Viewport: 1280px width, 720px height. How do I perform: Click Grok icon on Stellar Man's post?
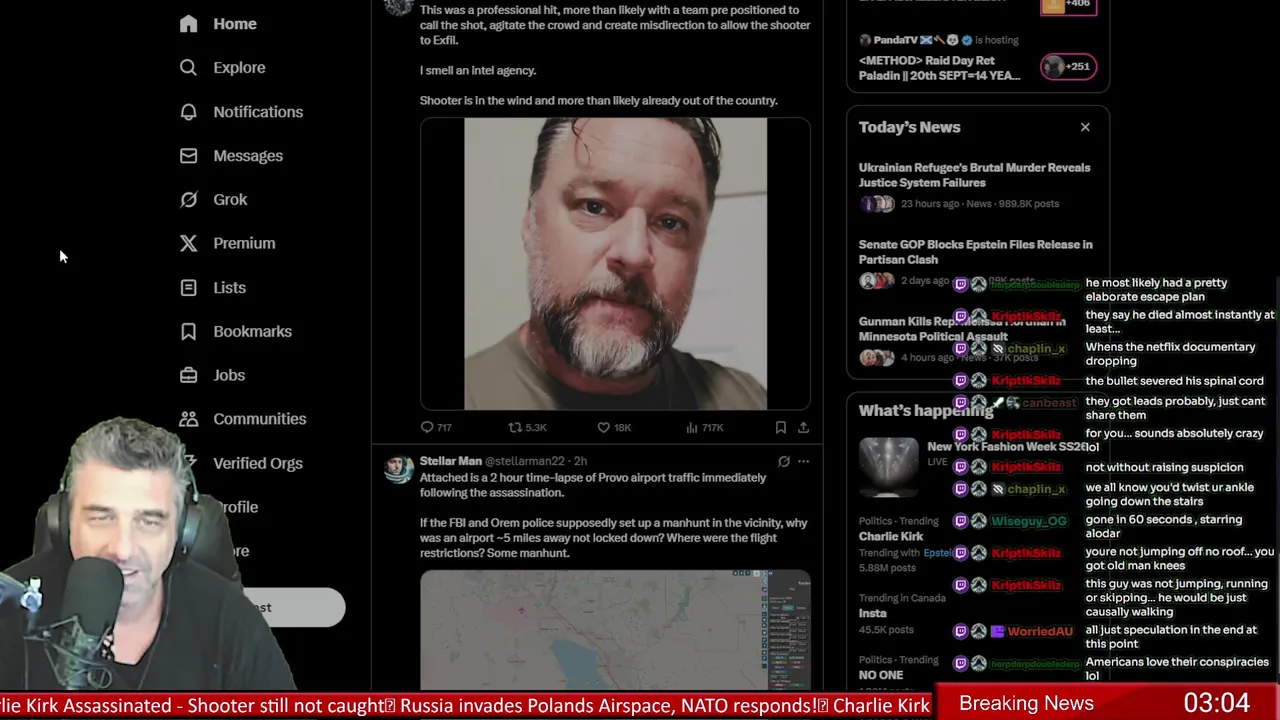pyautogui.click(x=784, y=461)
